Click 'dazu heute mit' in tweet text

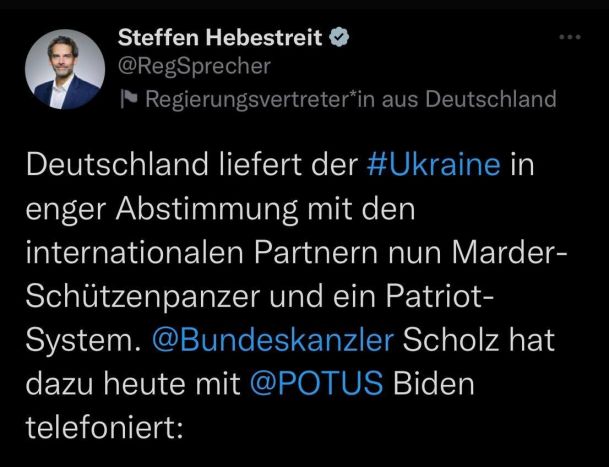[133, 384]
